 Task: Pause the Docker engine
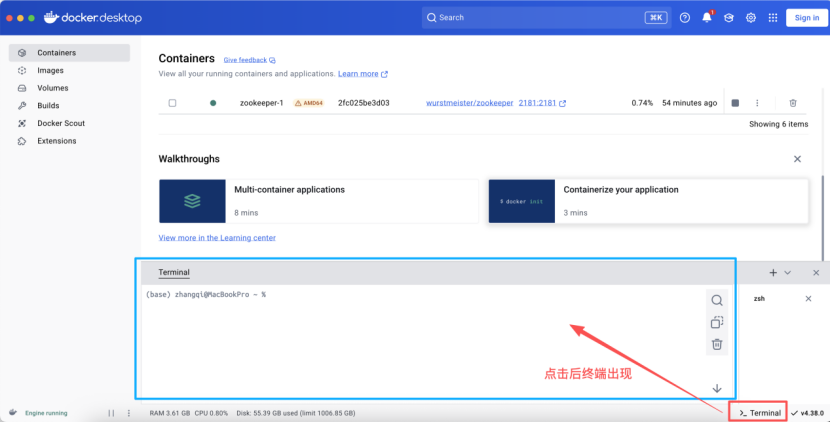111,413
